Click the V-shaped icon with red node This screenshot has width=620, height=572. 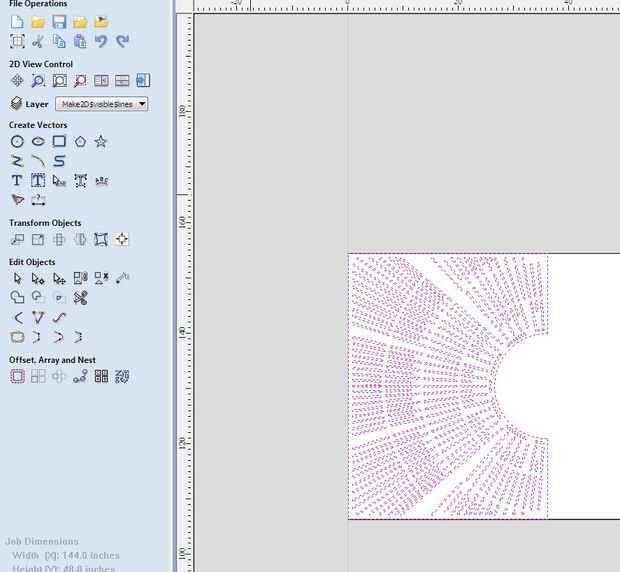pos(38,318)
